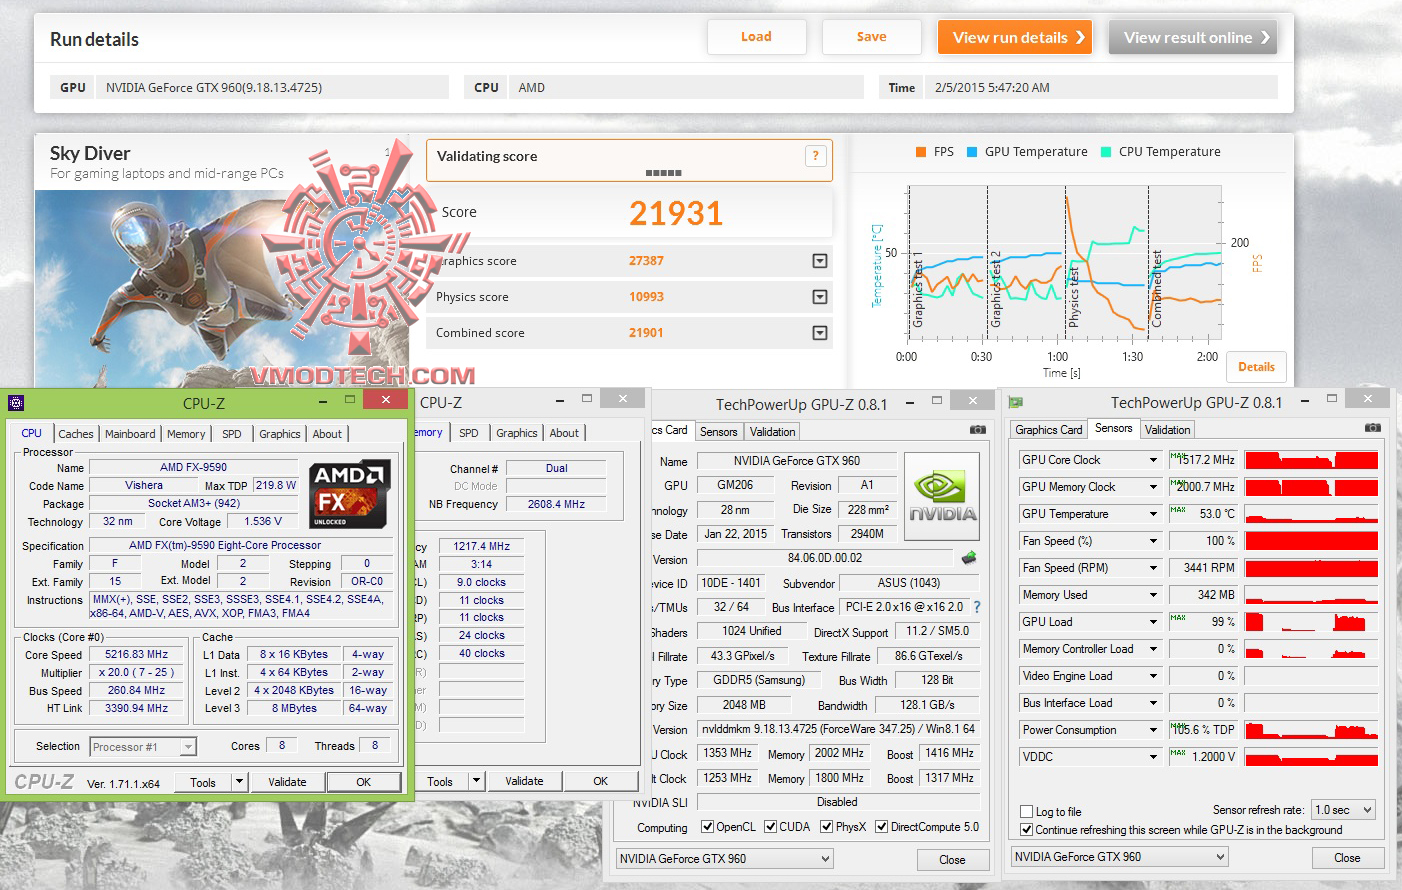This screenshot has width=1402, height=890.
Task: Uncheck Continue refreshing while GPU-Z in background
Action: click(x=1026, y=830)
